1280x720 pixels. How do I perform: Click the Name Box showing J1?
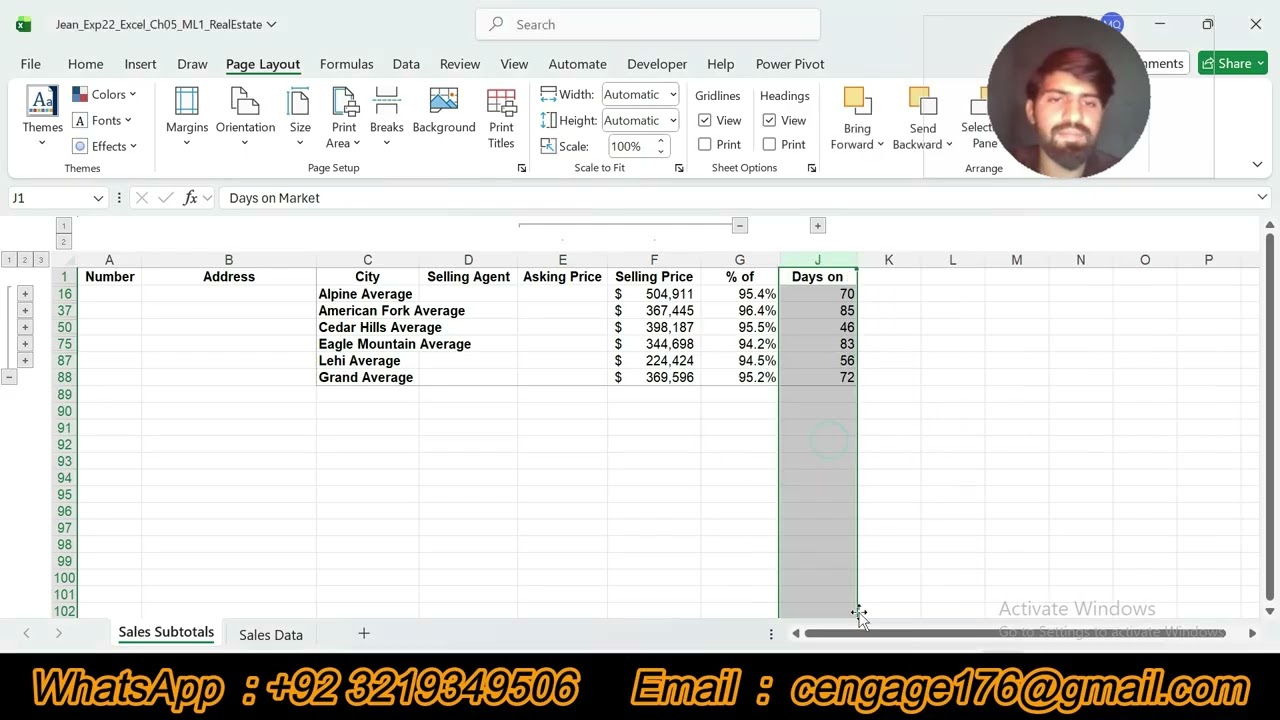(48, 198)
